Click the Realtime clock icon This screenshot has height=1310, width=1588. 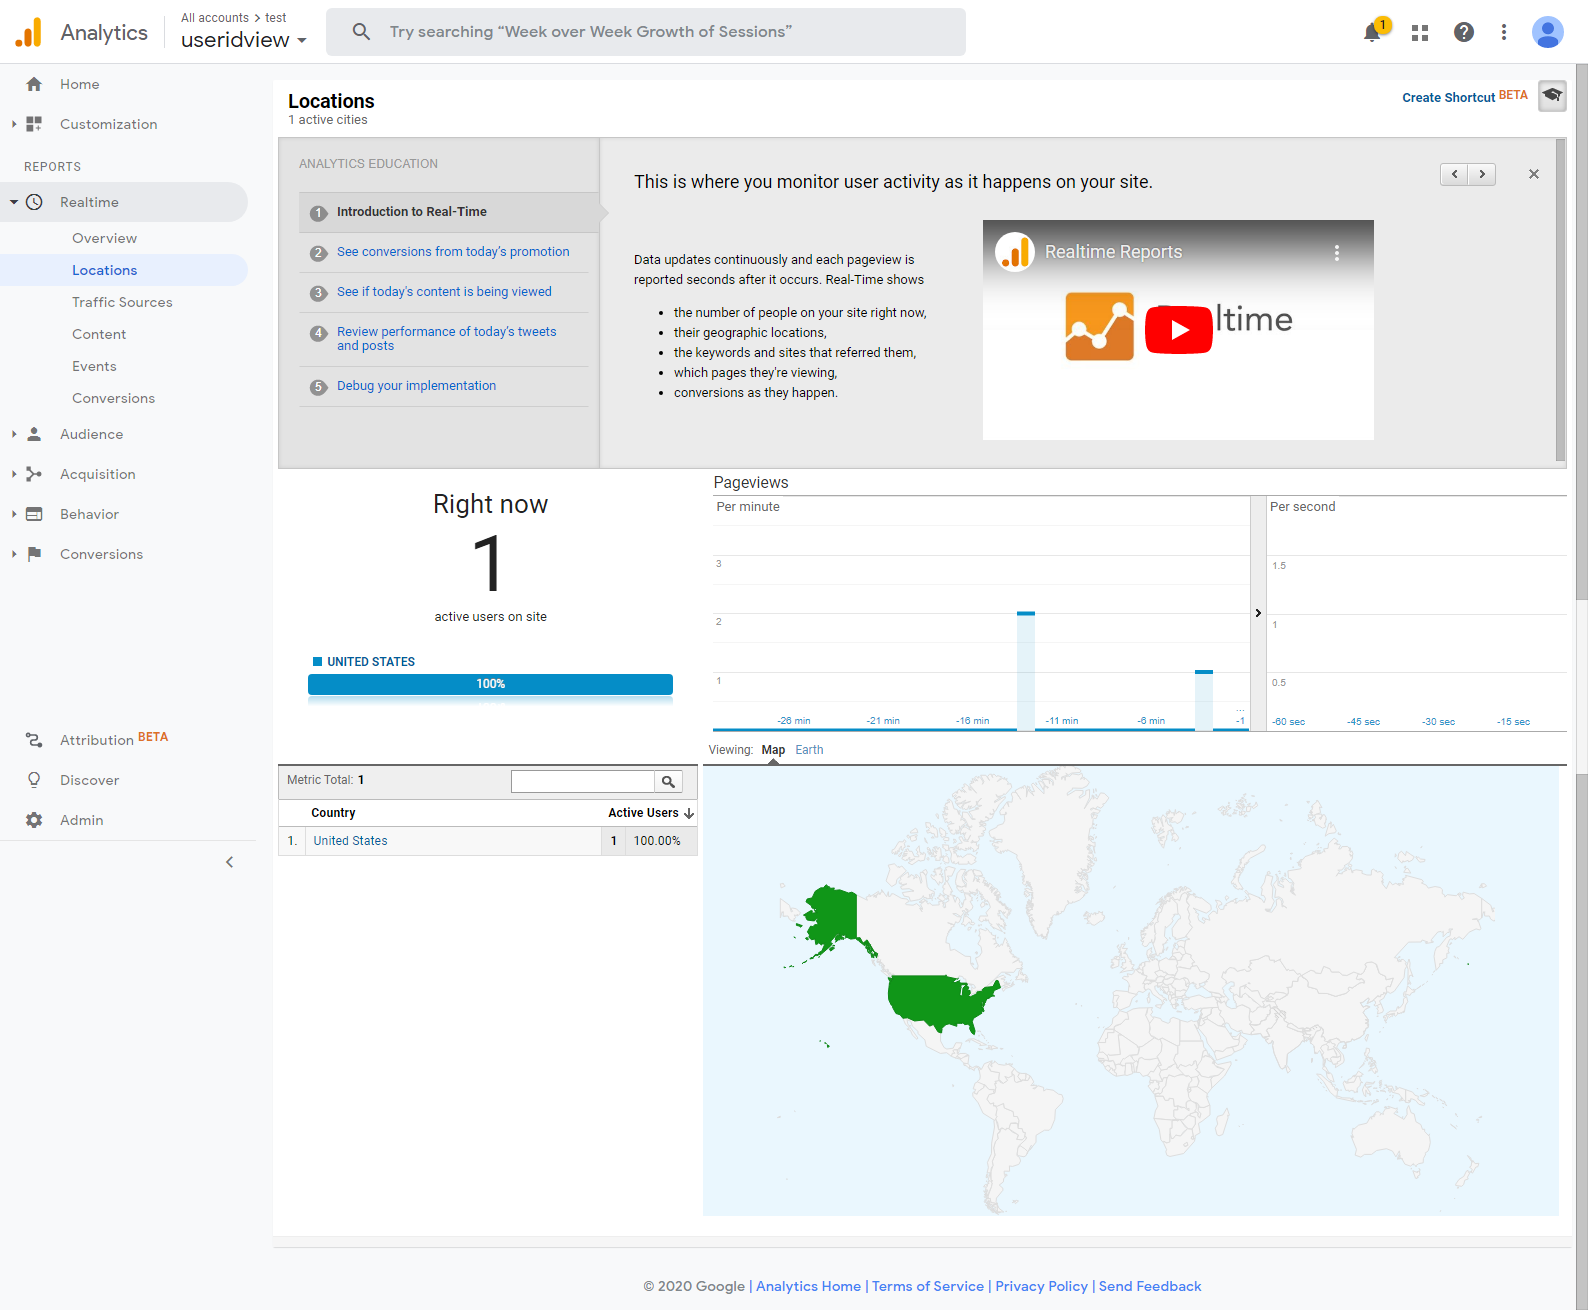34,202
